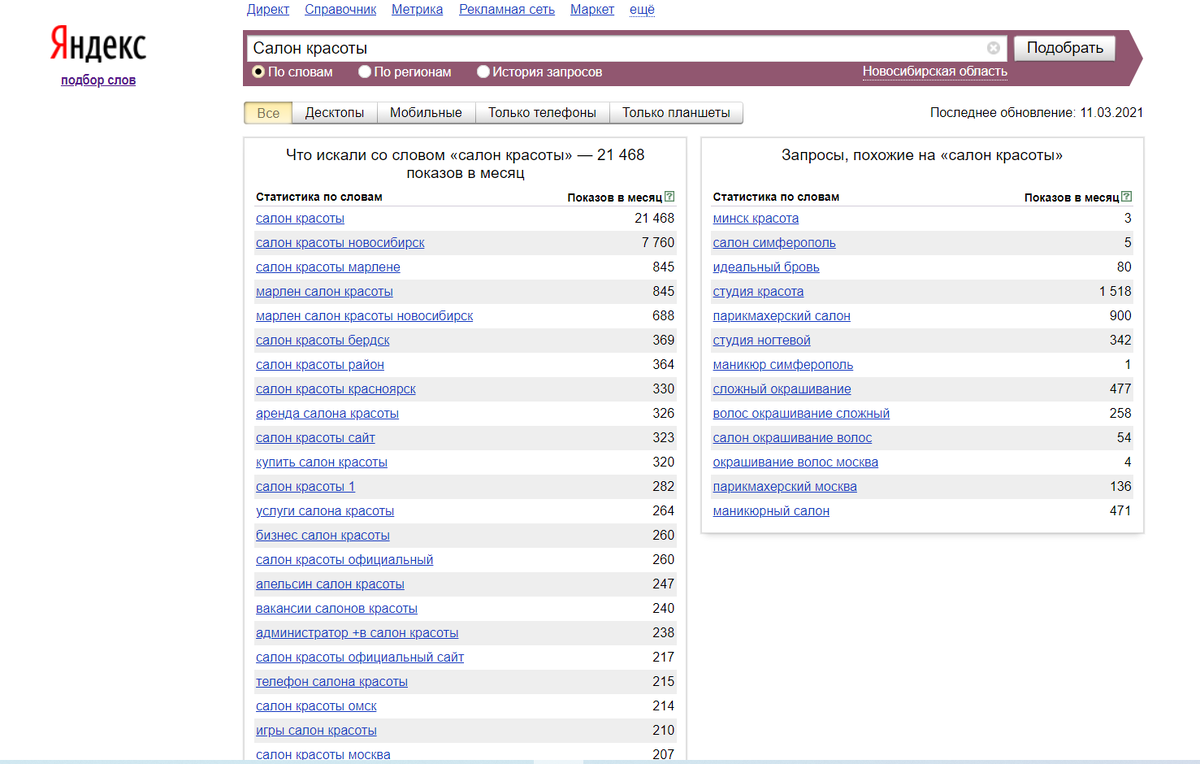Select the 'По словам' radio button
The width and height of the screenshot is (1200, 764).
(259, 72)
